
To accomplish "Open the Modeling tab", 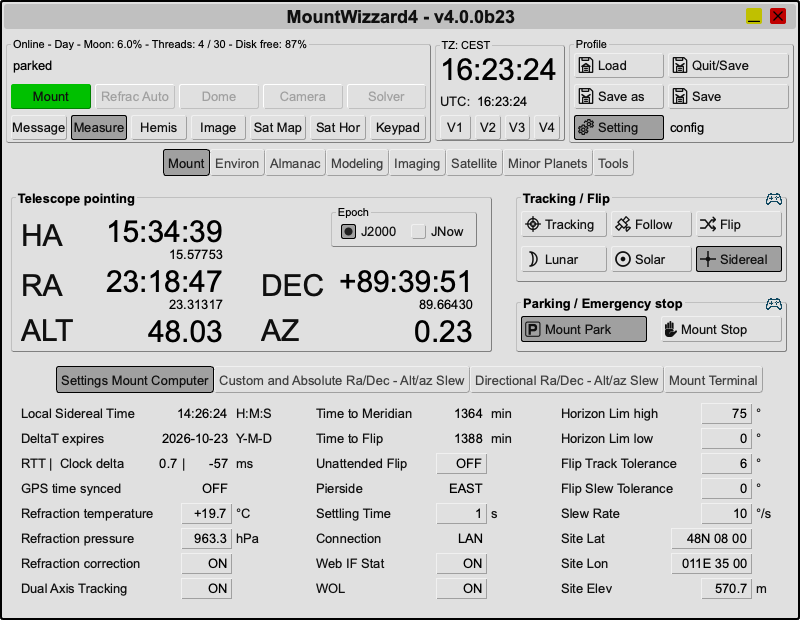I will 357,163.
